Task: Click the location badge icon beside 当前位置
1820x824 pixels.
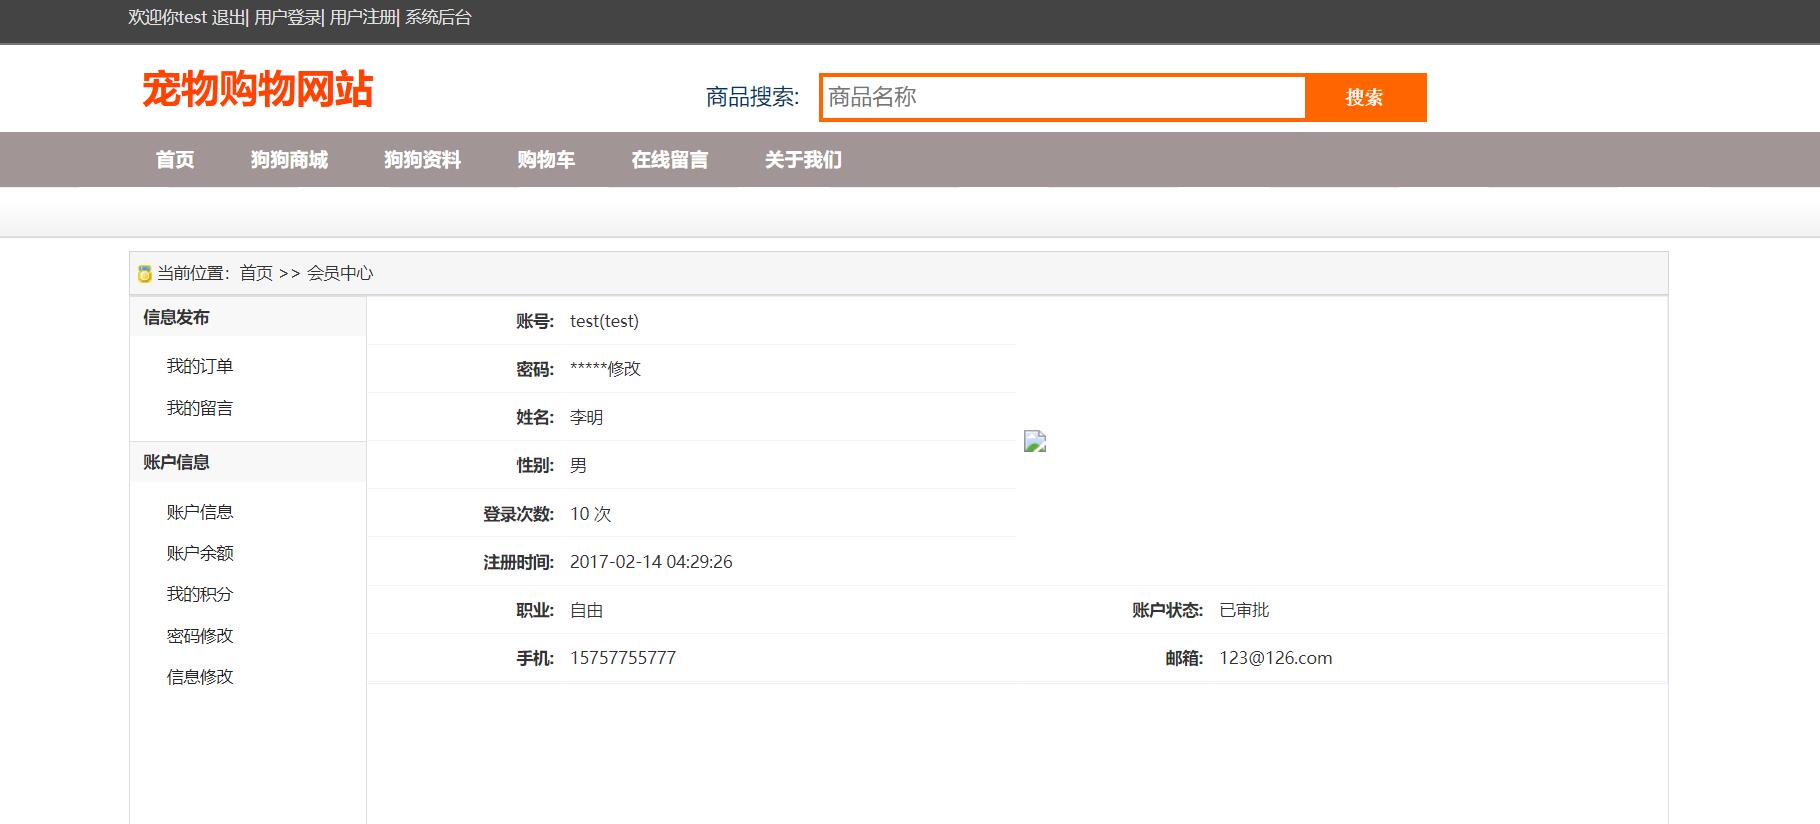Action: [x=145, y=274]
